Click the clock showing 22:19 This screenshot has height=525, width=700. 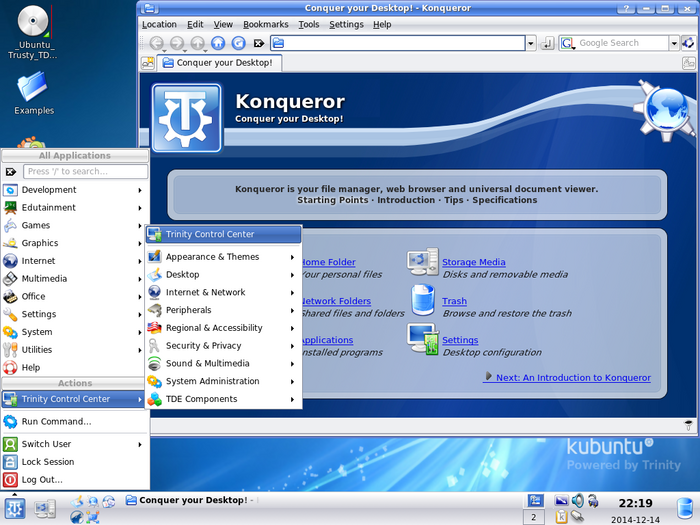(x=635, y=504)
